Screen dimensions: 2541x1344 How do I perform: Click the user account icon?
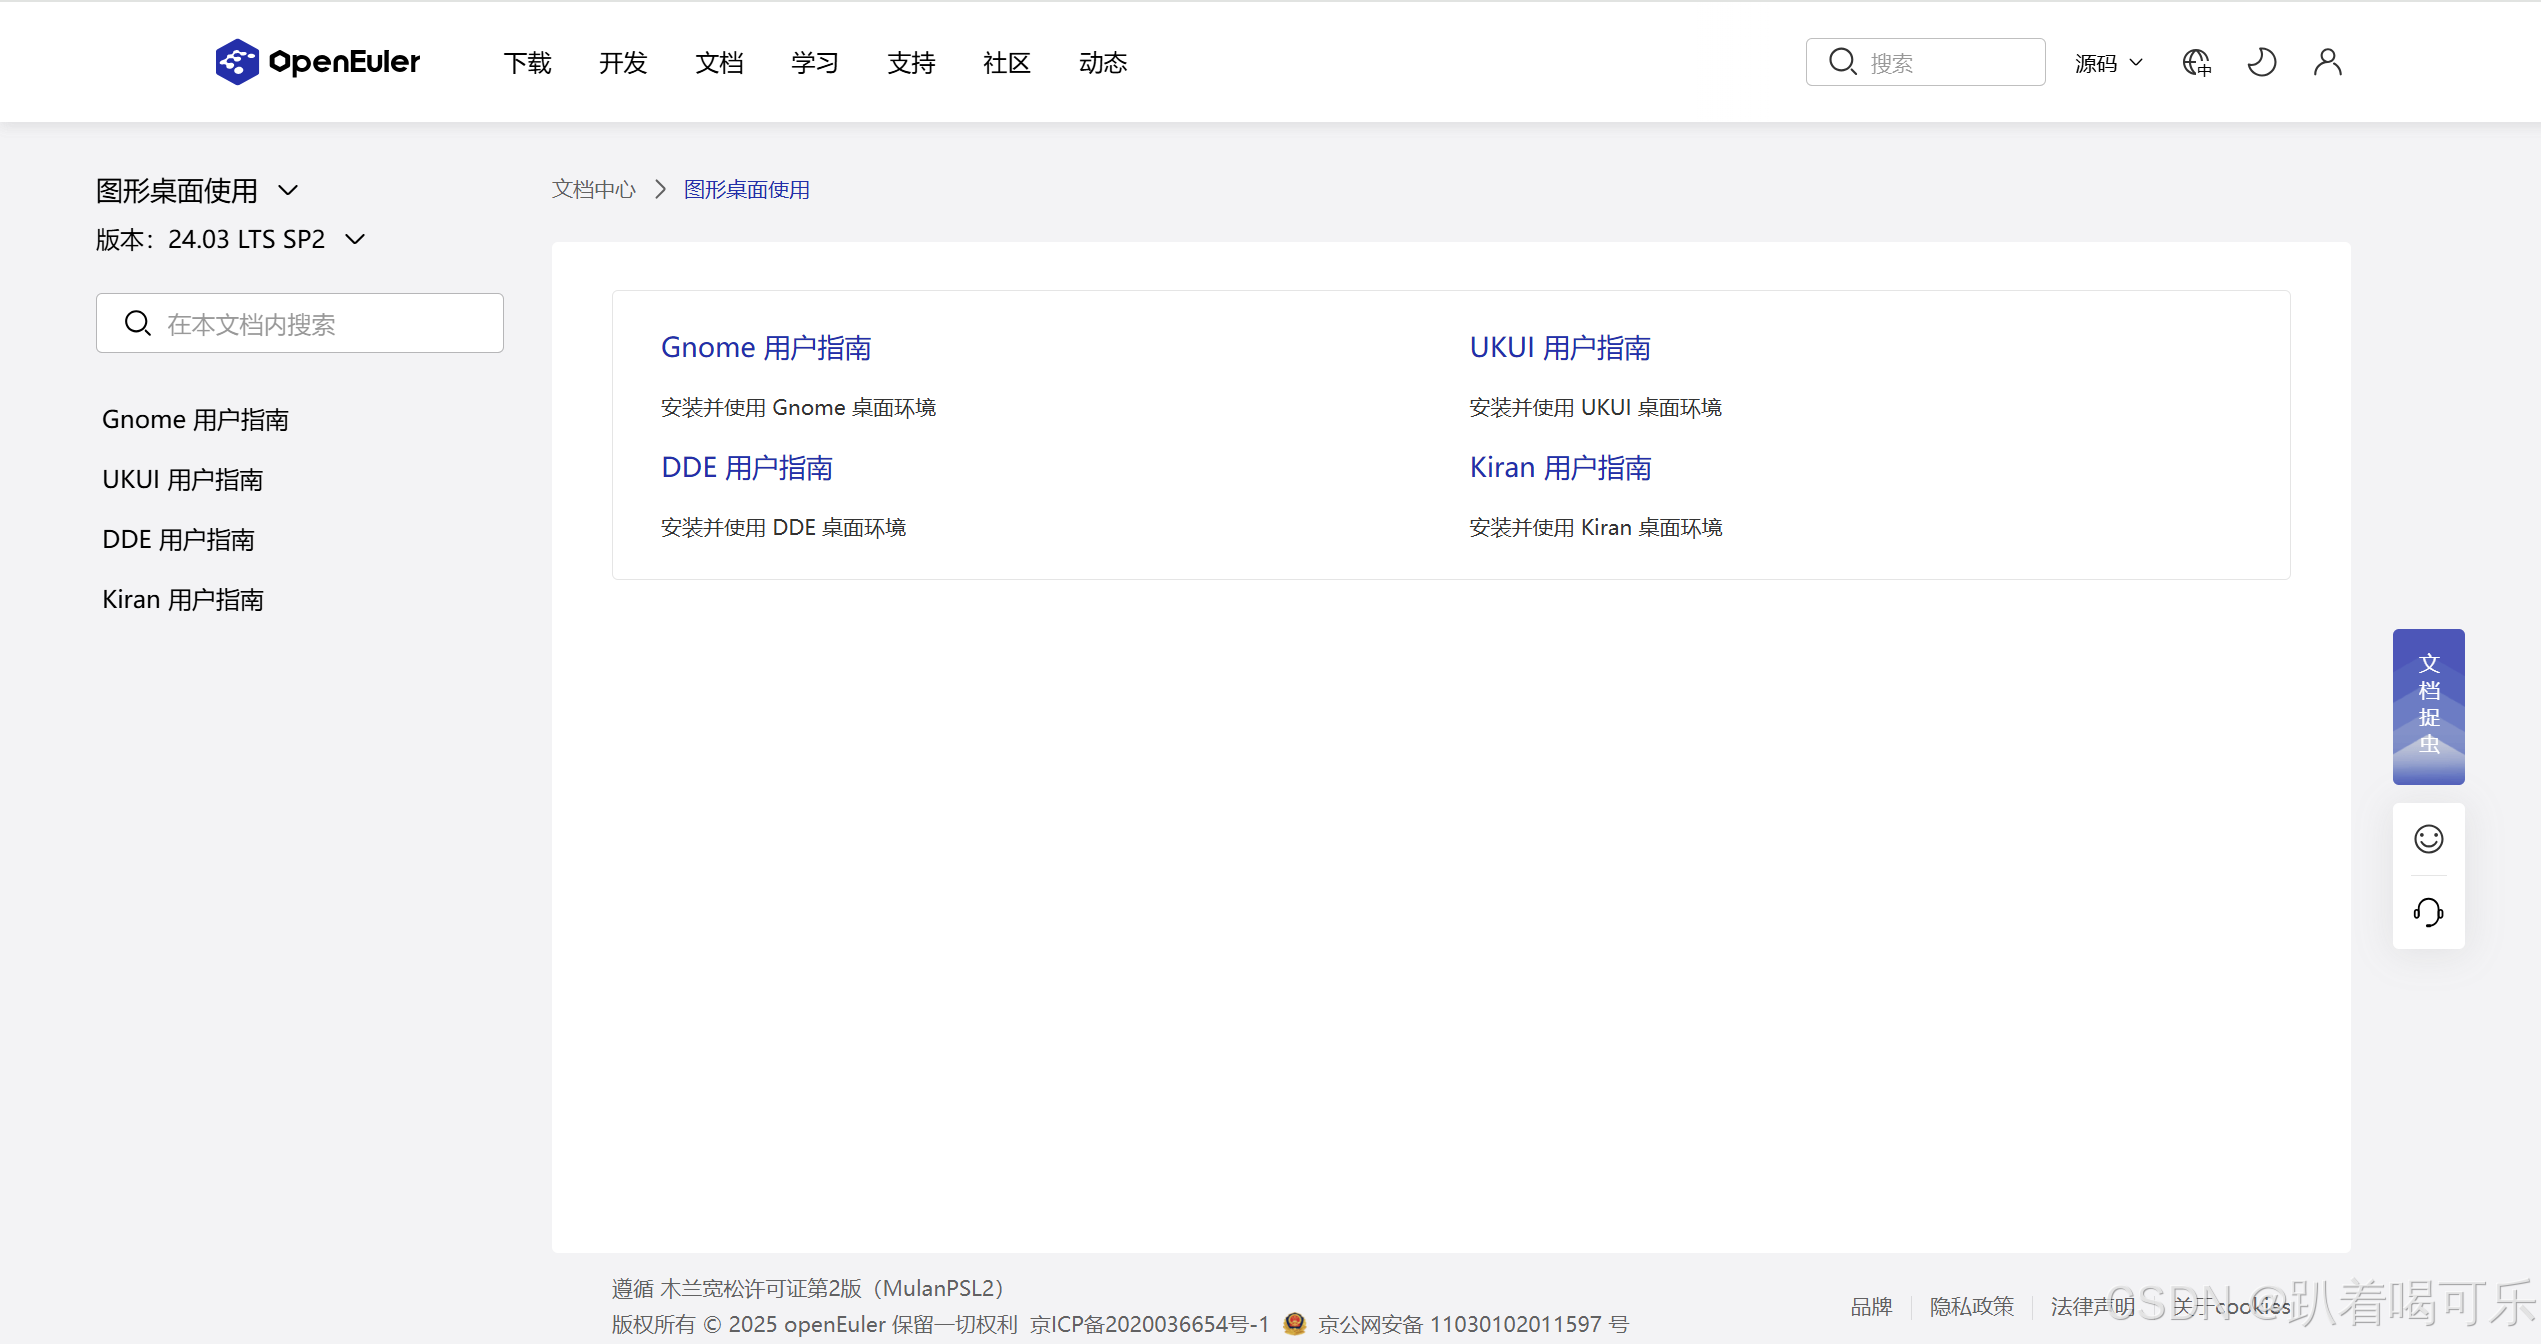point(2327,61)
